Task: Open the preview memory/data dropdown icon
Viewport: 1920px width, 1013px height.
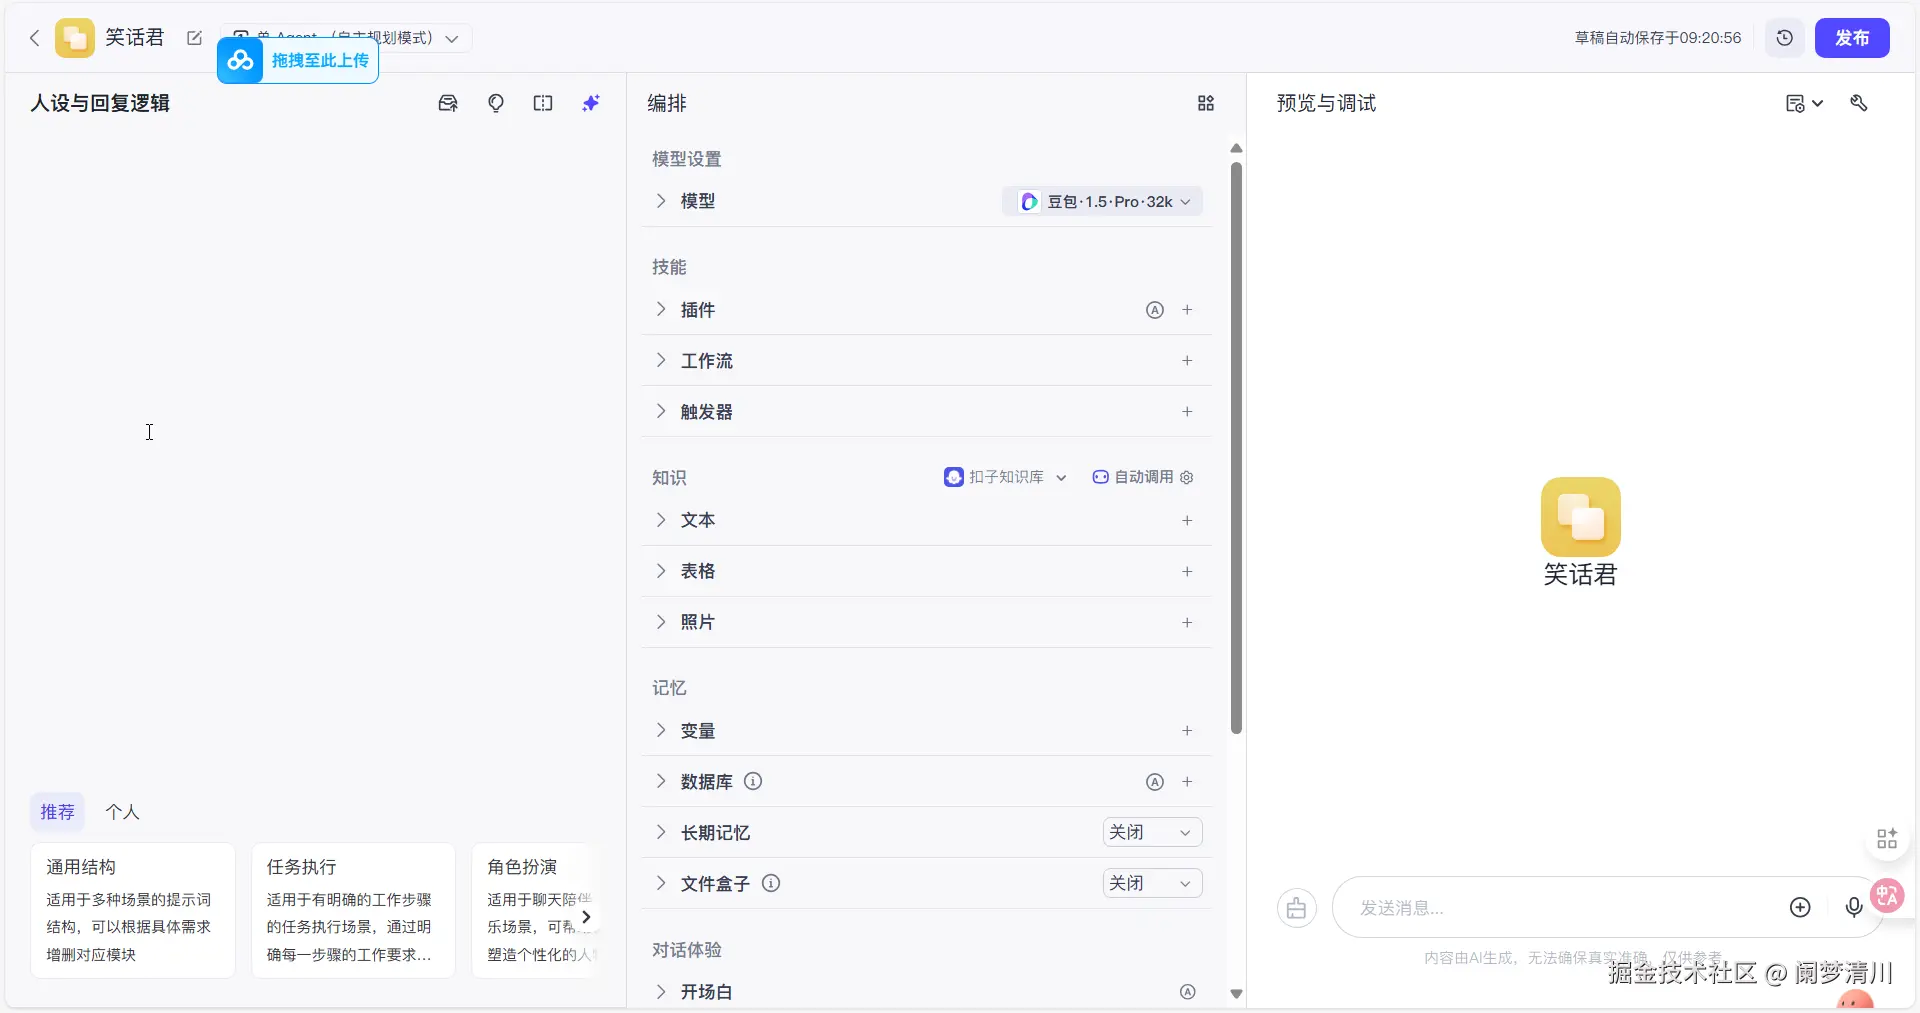Action: 1804,103
